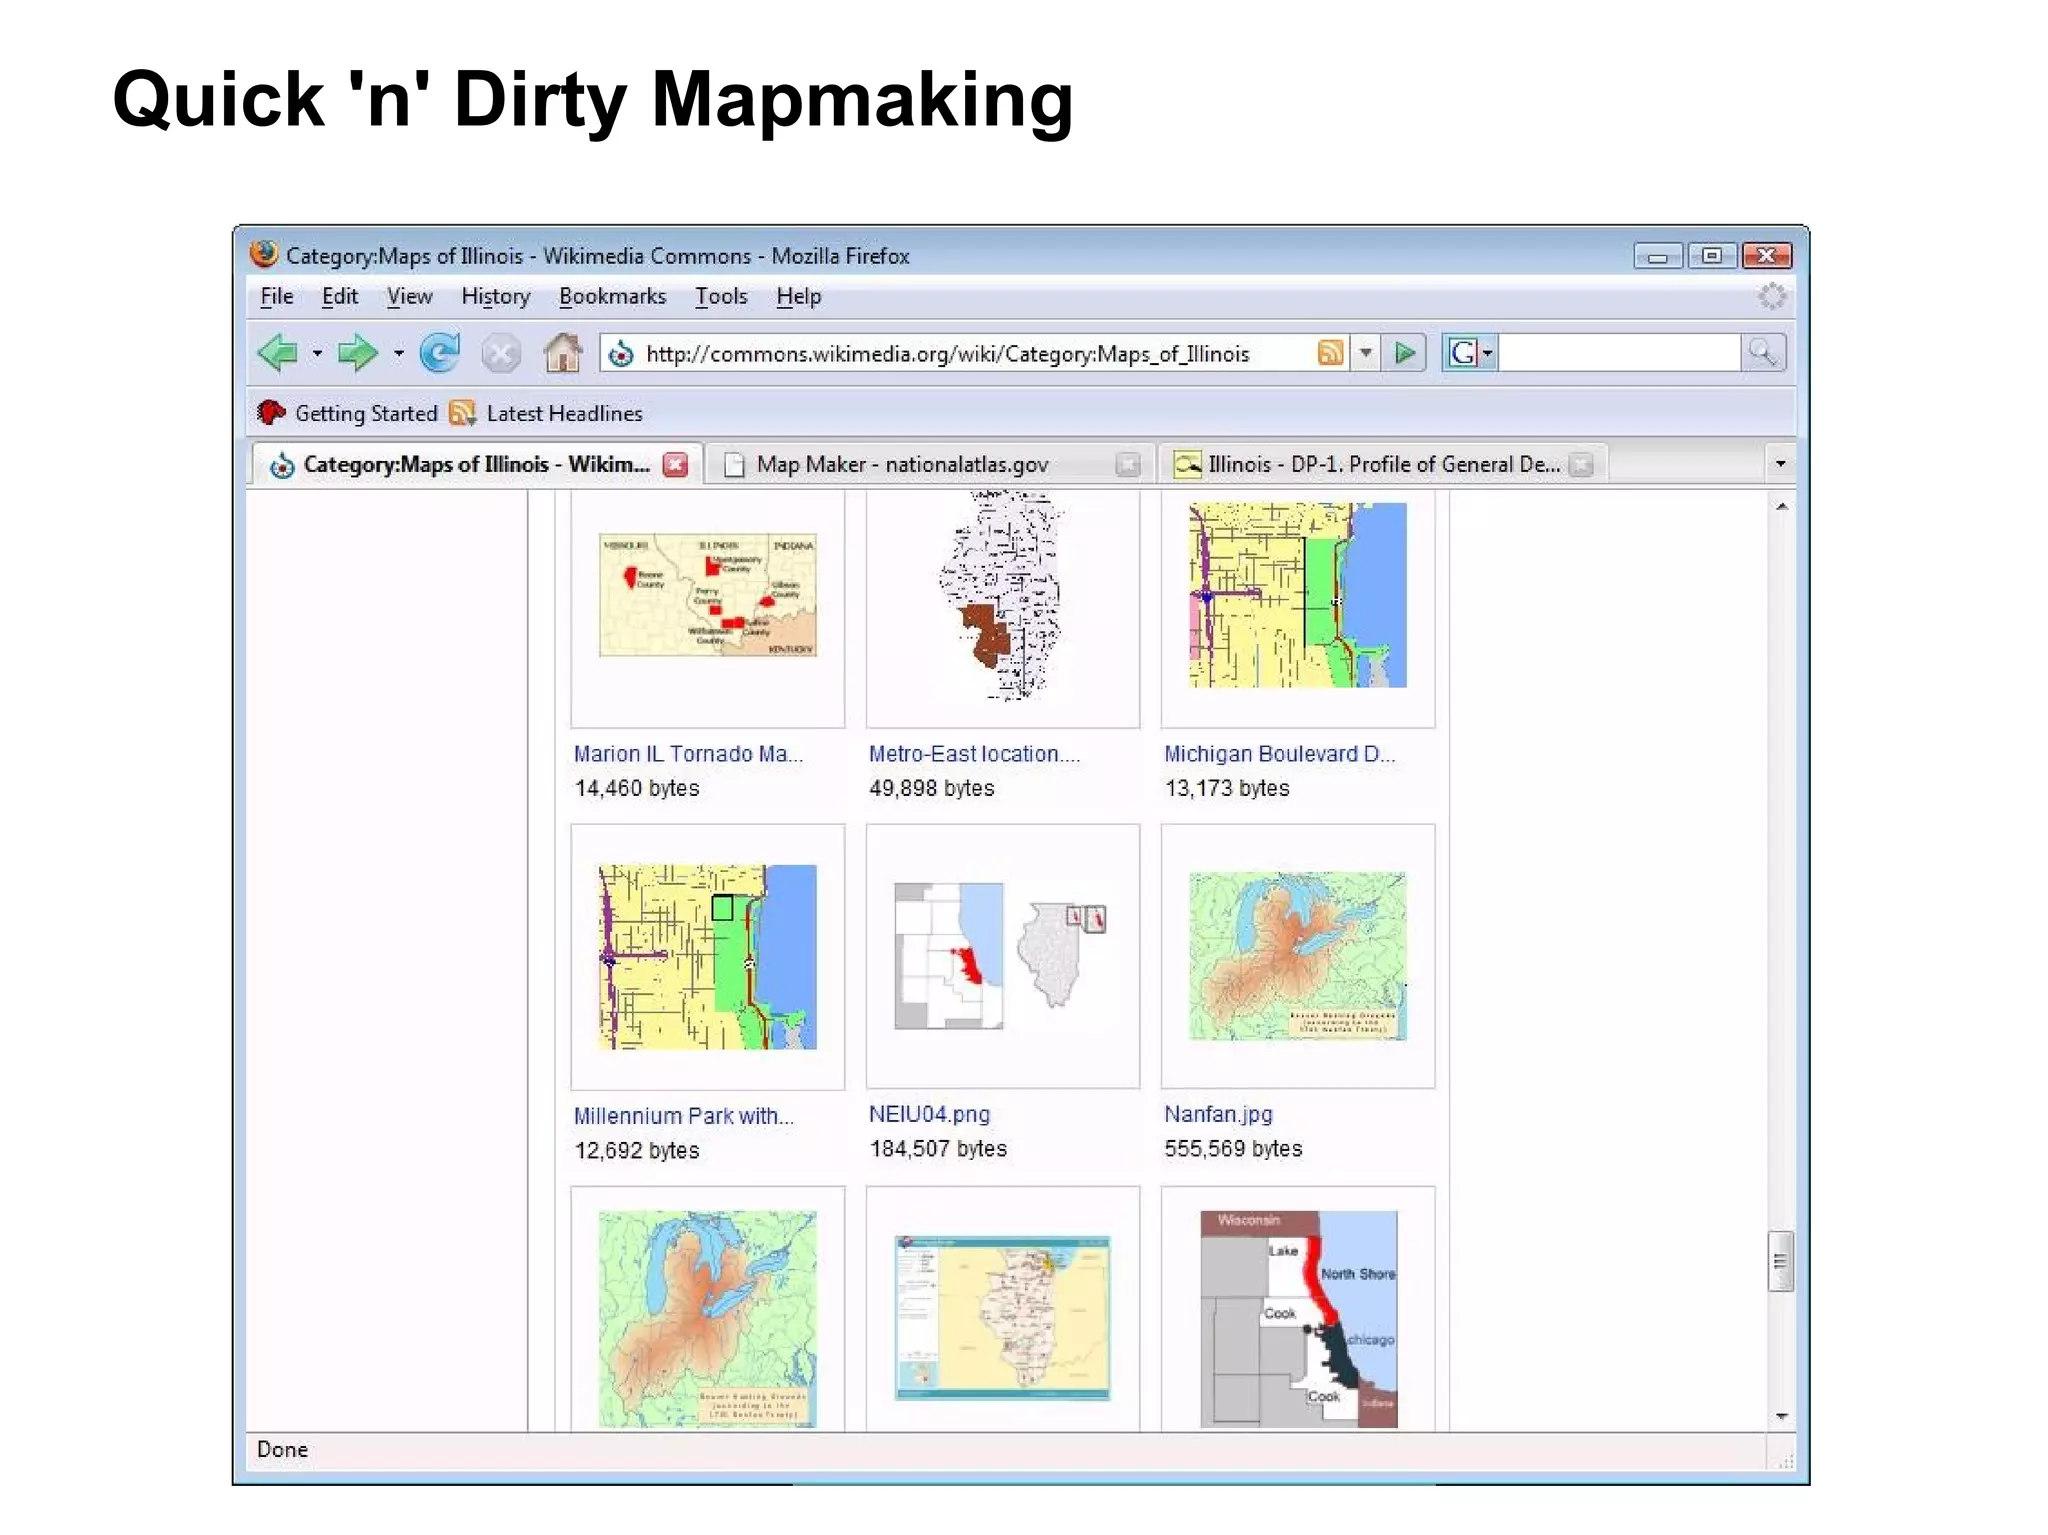Open the Marion IL Tornado Ma... link
The height and width of the screenshot is (1535, 2048).
(688, 754)
